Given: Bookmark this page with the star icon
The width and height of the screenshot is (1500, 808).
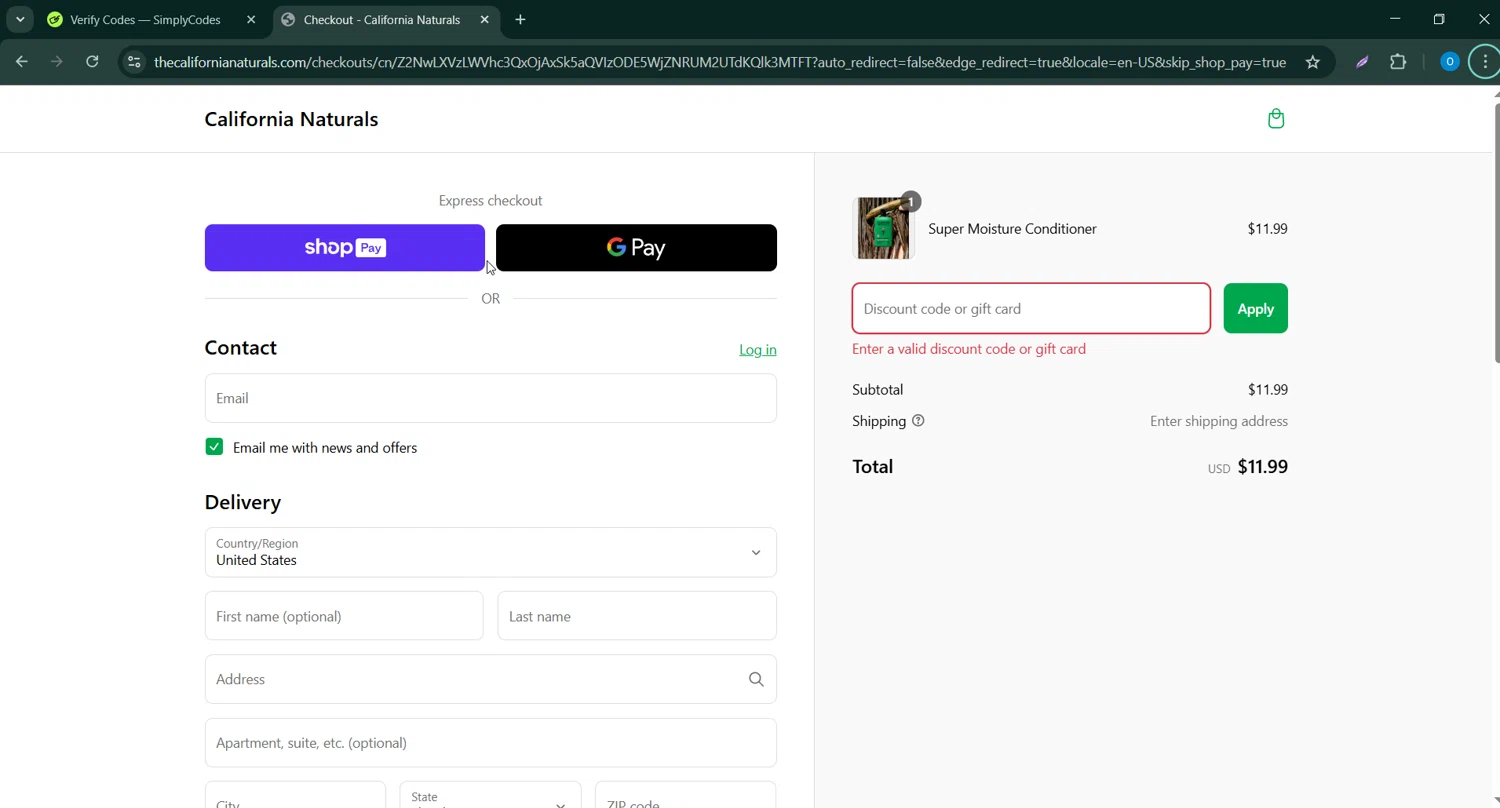Looking at the screenshot, I should 1313,62.
